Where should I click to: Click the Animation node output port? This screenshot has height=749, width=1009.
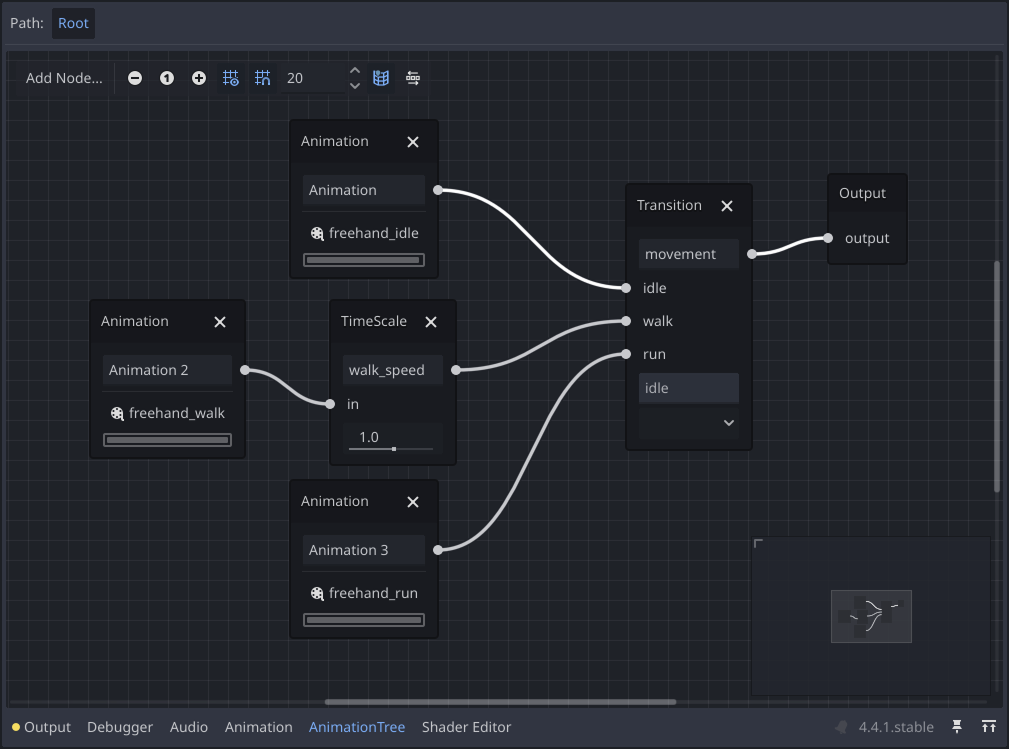438,190
